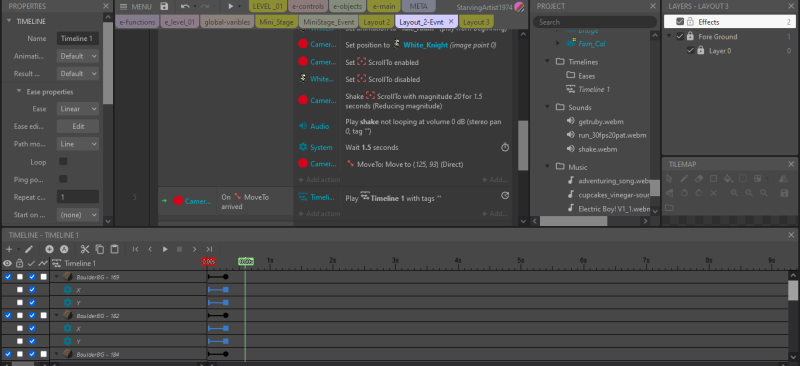Open the Result mode dropdown in Properties
This screenshot has height=366, width=800.
[x=78, y=74]
